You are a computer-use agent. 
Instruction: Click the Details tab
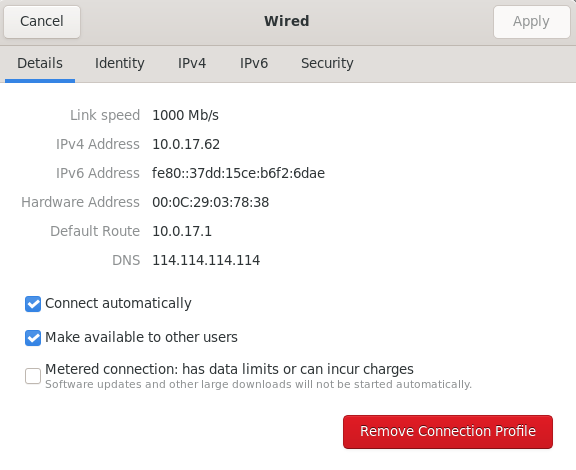tap(40, 64)
